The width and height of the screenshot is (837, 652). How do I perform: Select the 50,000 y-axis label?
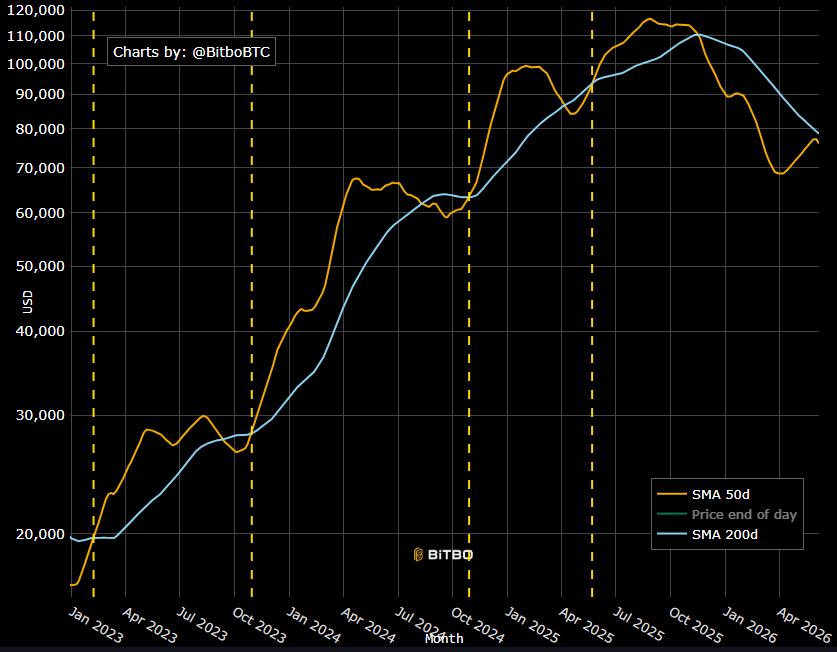click(40, 266)
